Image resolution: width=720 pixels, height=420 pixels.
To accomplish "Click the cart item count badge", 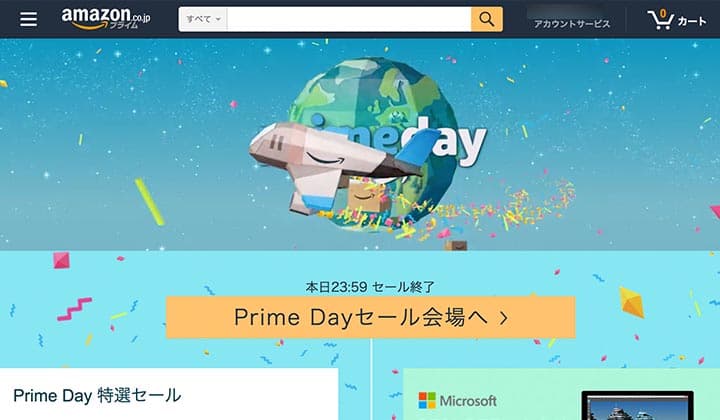I will click(663, 13).
